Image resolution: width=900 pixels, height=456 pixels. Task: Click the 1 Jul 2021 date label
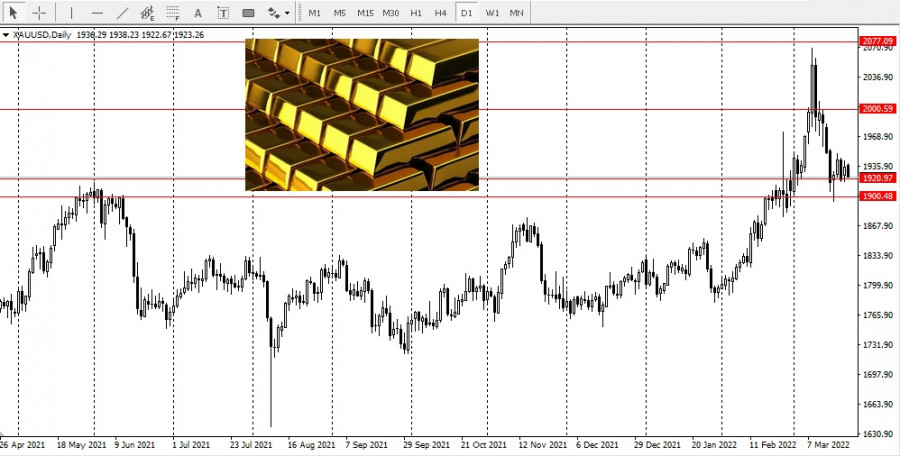point(191,445)
